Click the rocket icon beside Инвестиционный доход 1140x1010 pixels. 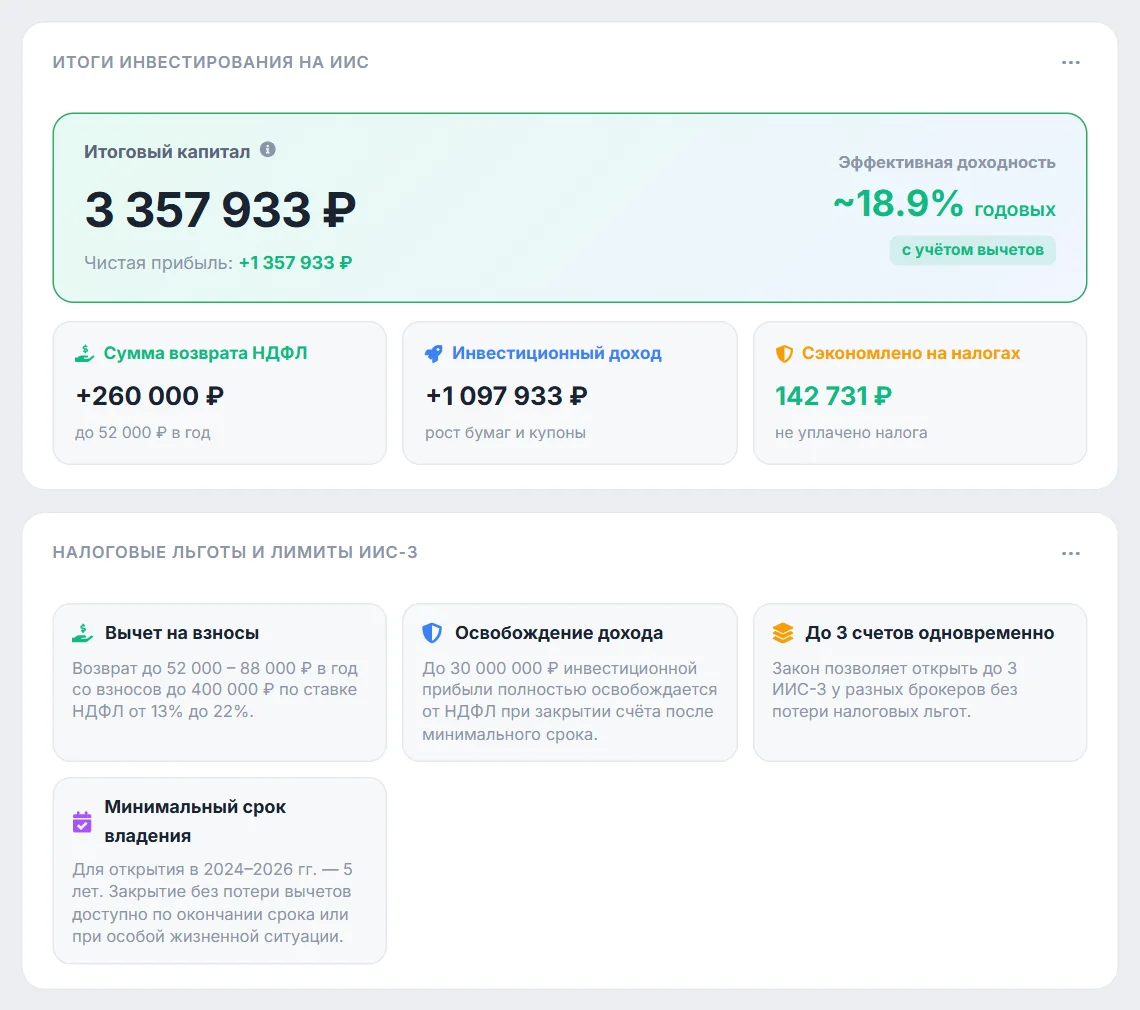click(x=433, y=354)
